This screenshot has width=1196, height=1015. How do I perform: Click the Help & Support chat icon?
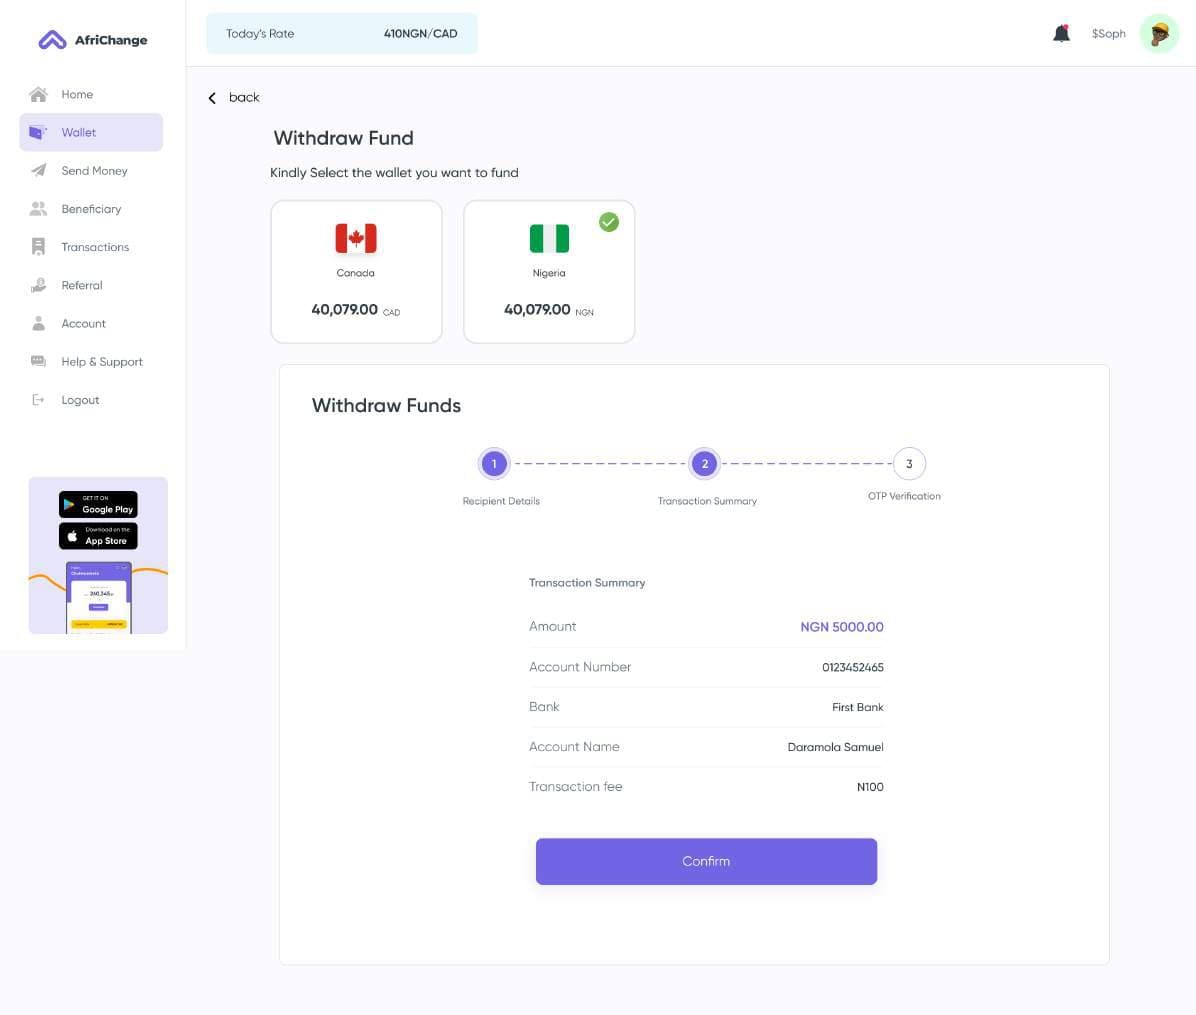[x=38, y=361]
